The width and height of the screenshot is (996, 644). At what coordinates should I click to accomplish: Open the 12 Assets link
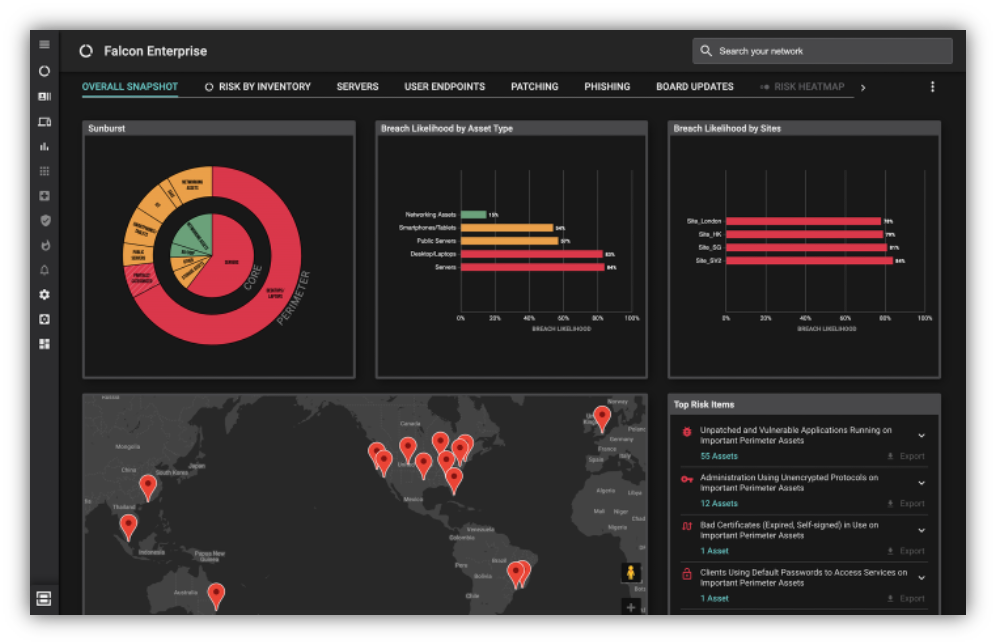pyautogui.click(x=718, y=504)
